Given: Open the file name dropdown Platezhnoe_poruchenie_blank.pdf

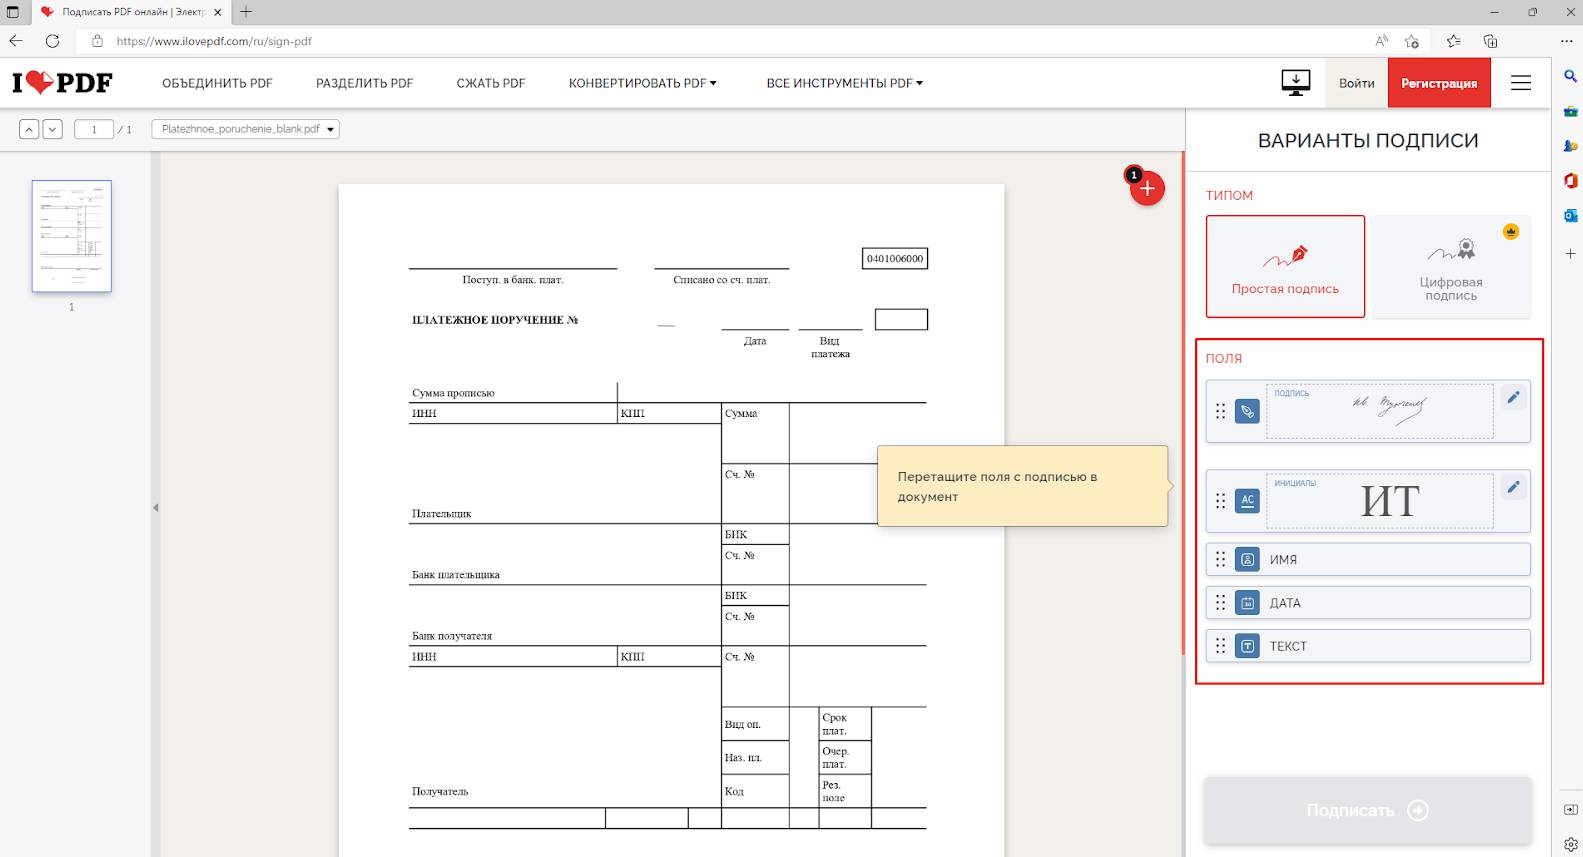Looking at the screenshot, I should click(x=245, y=129).
